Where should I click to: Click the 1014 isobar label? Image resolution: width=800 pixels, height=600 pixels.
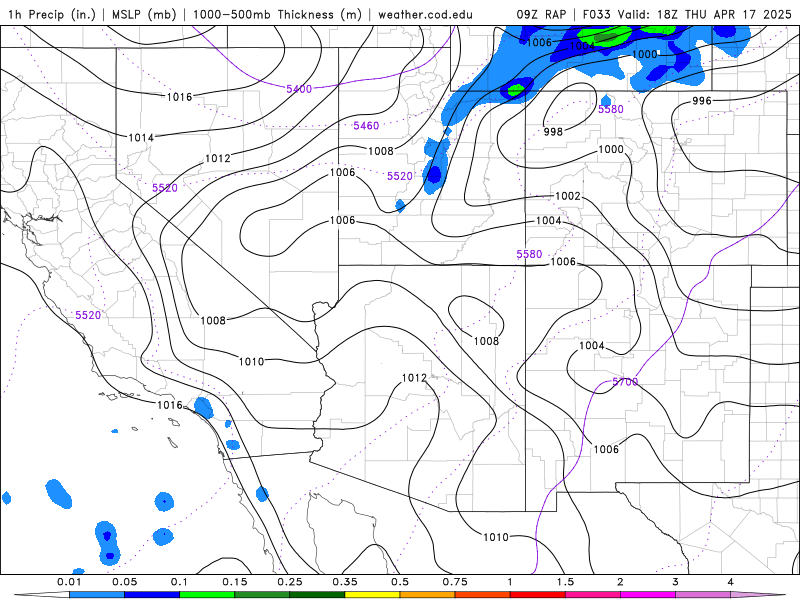point(141,137)
